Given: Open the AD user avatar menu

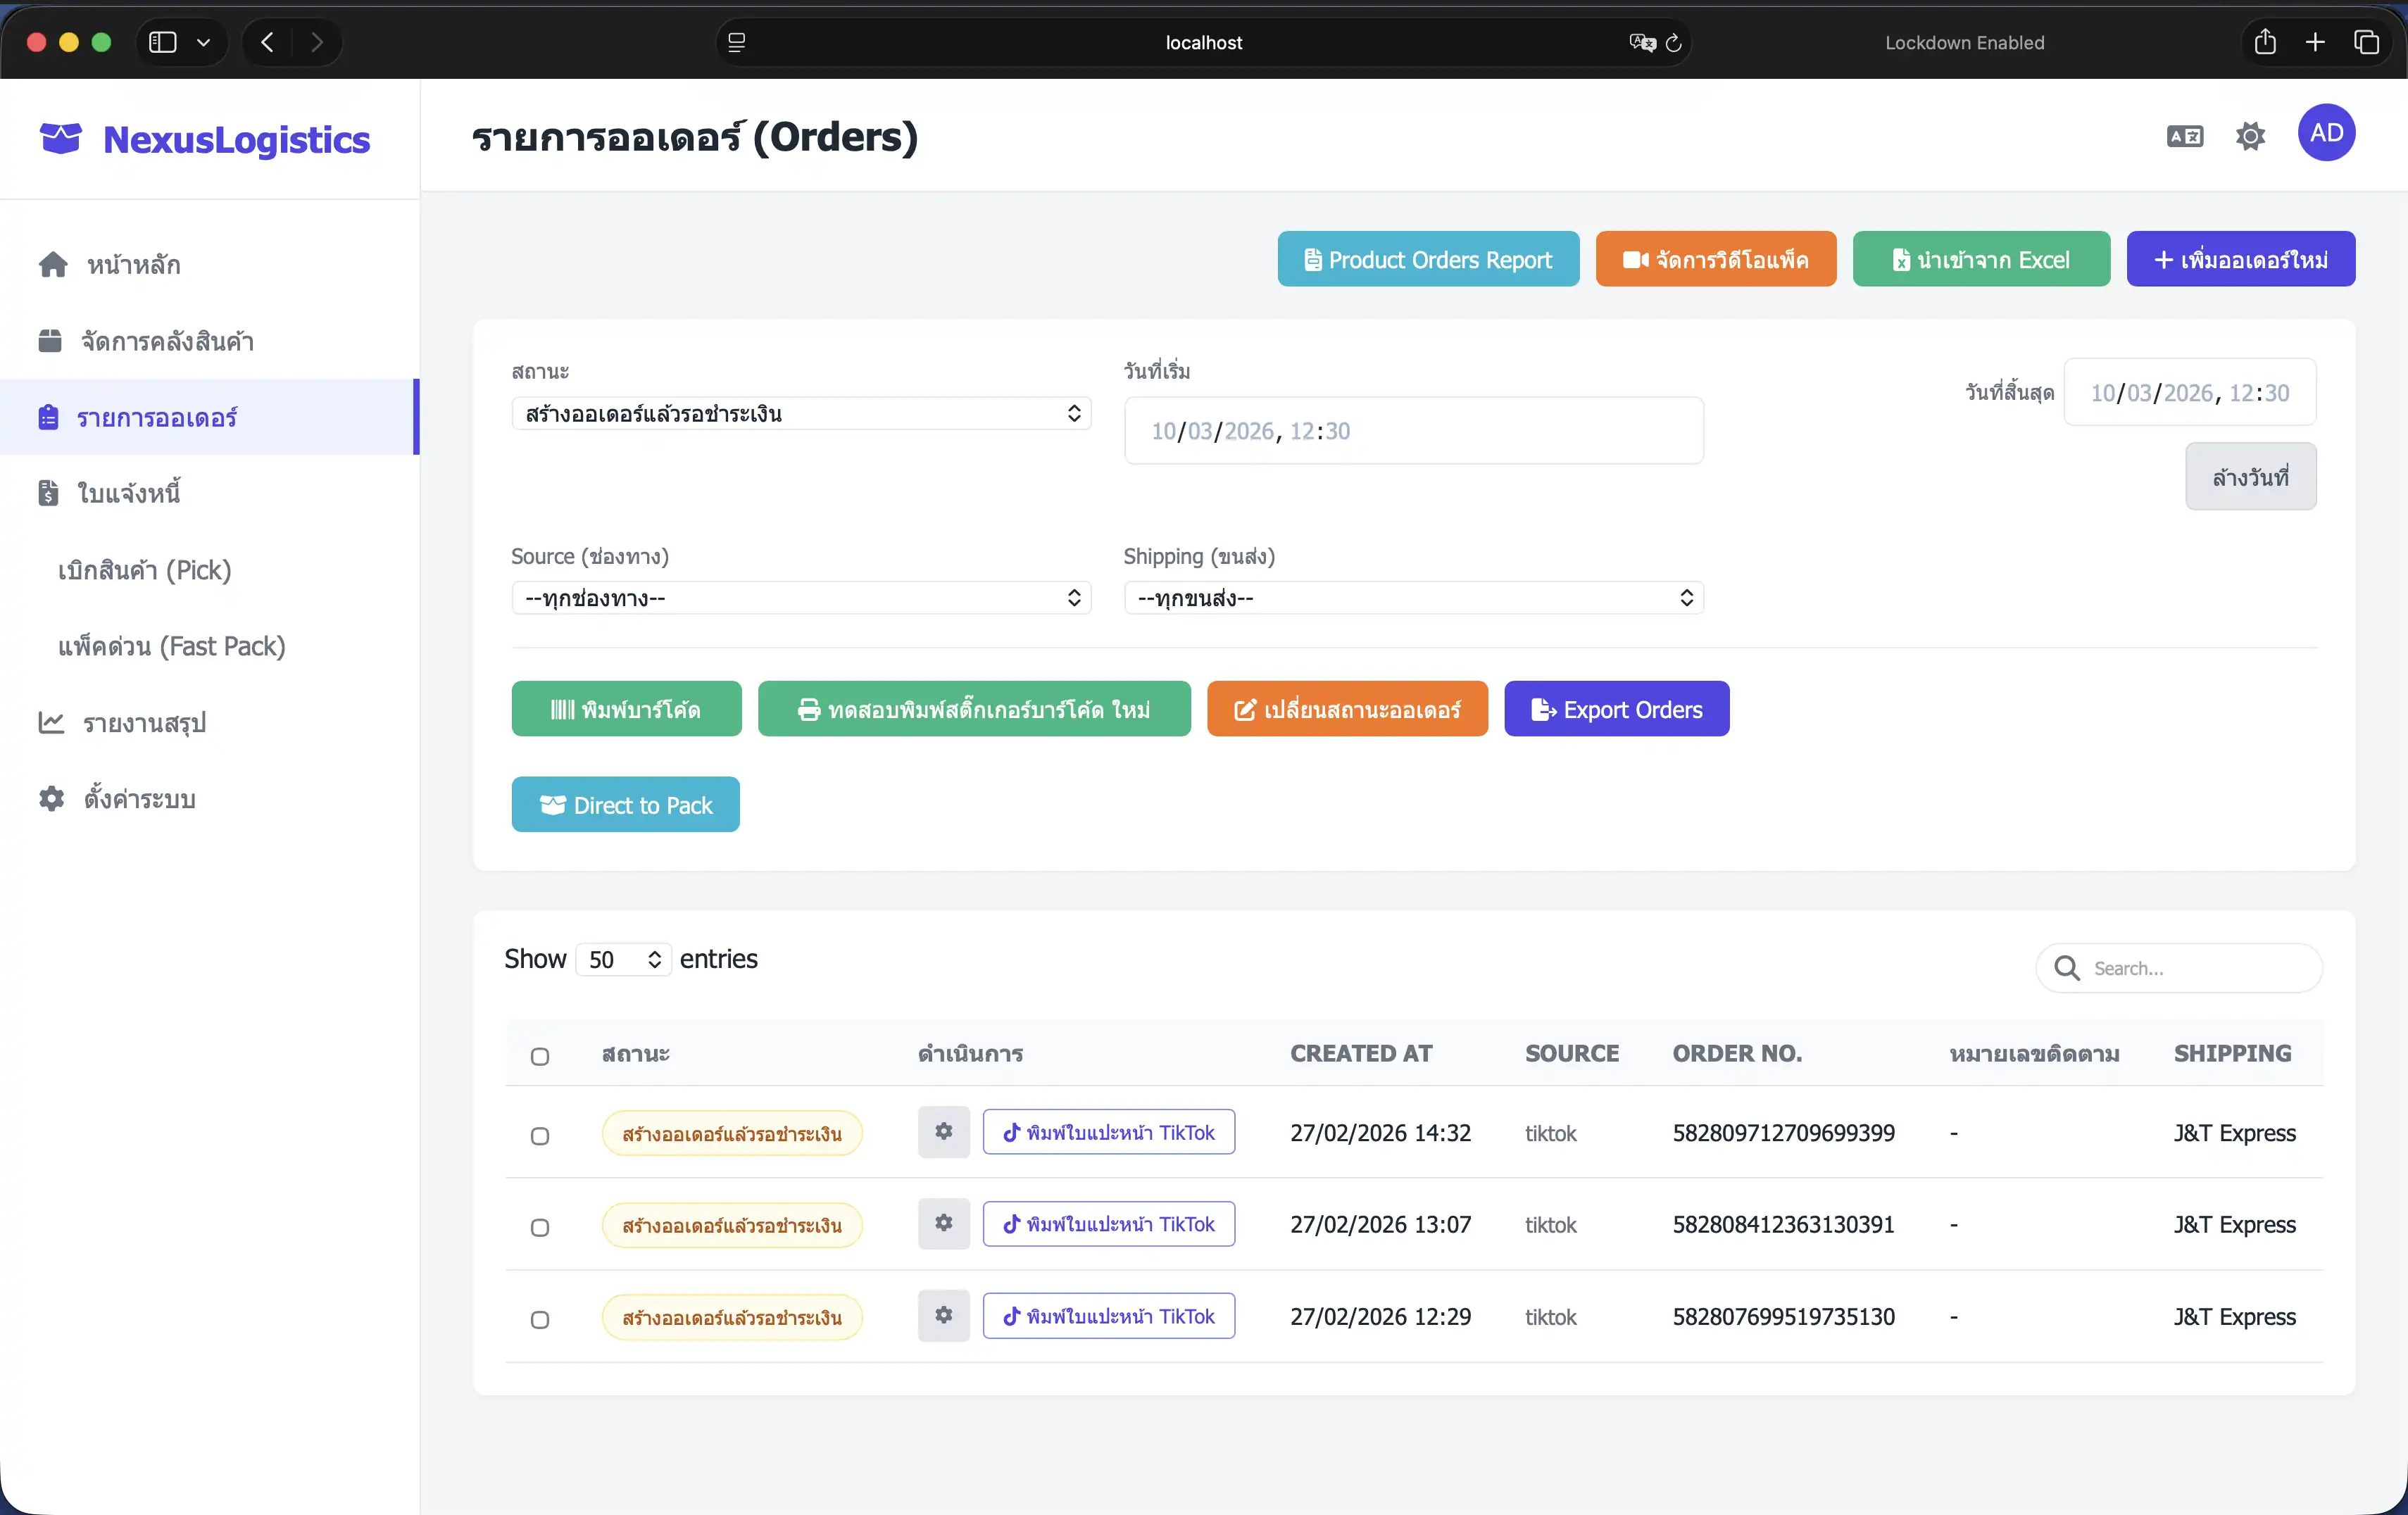Looking at the screenshot, I should 2326,133.
